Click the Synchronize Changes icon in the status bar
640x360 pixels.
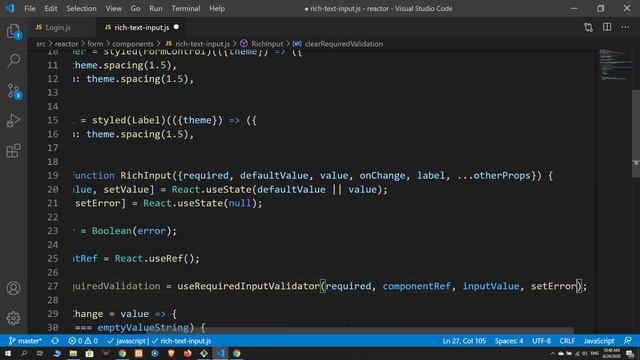(x=55, y=341)
